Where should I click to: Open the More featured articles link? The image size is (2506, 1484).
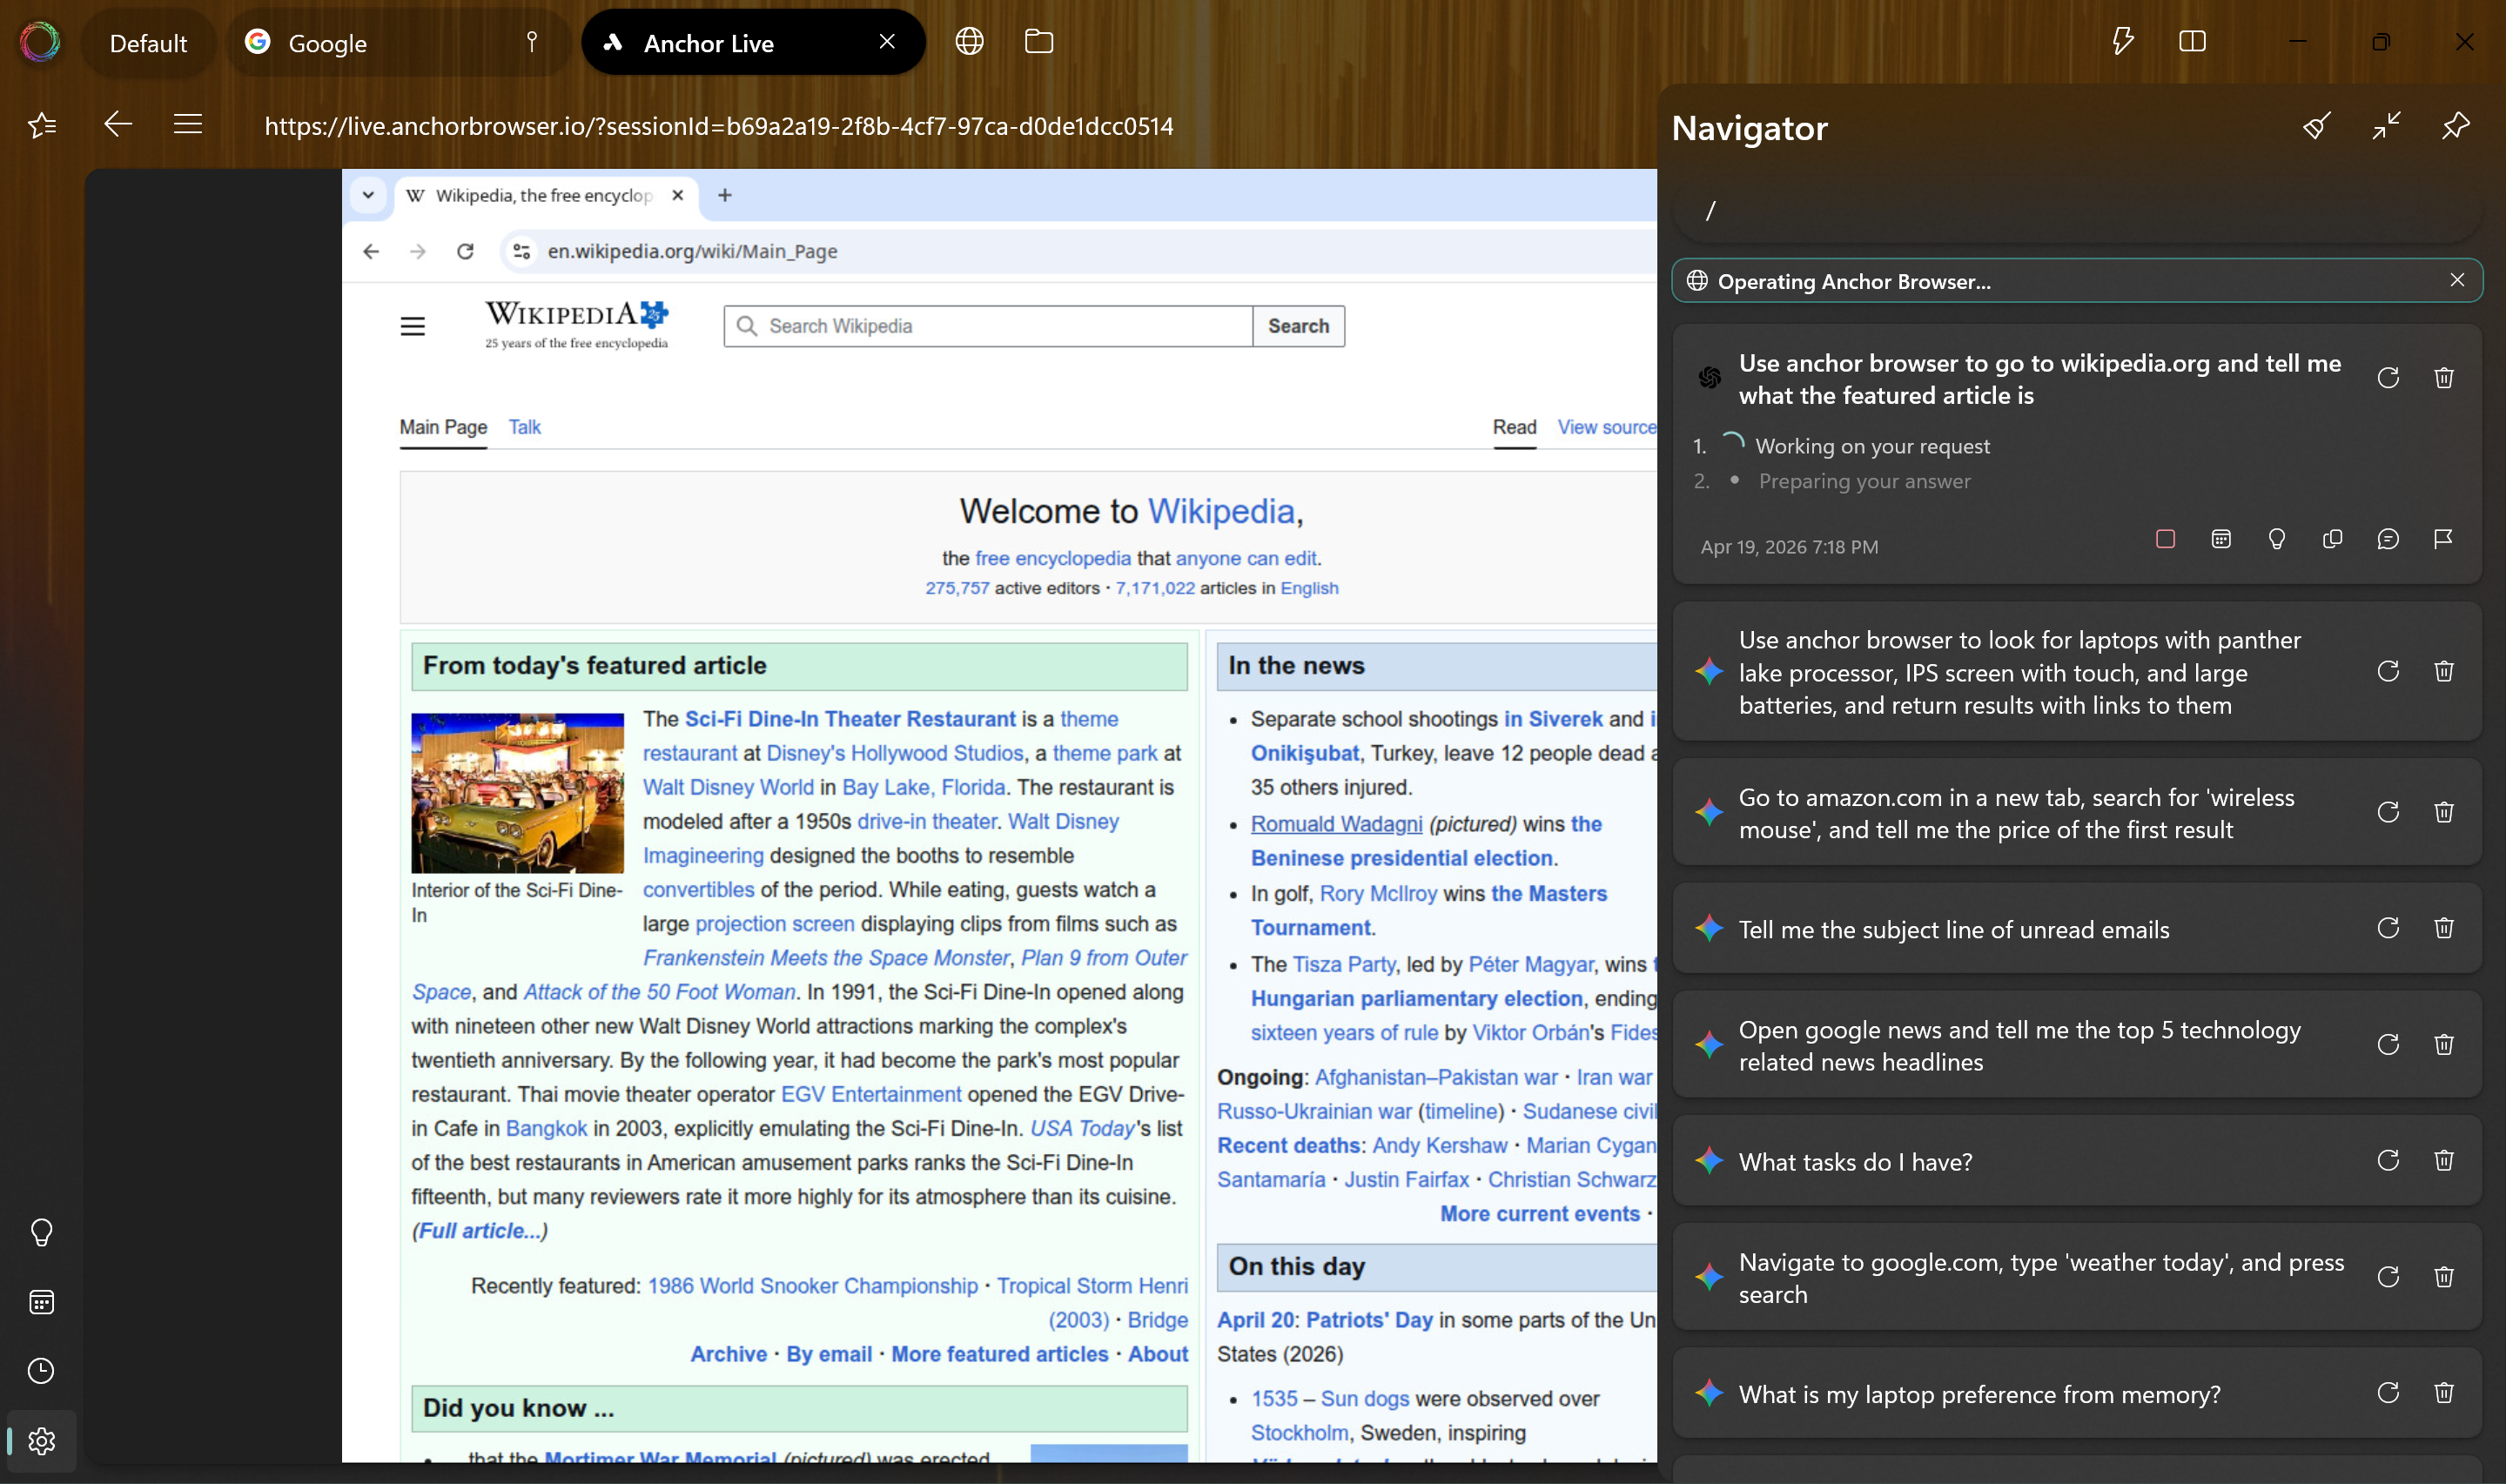tap(1000, 1354)
